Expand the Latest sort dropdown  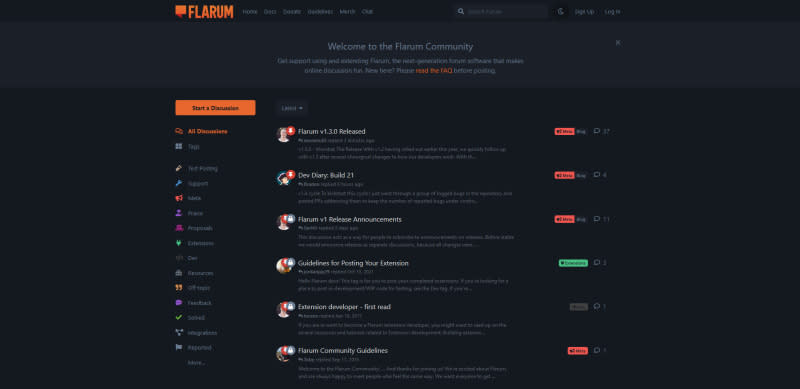coord(292,108)
